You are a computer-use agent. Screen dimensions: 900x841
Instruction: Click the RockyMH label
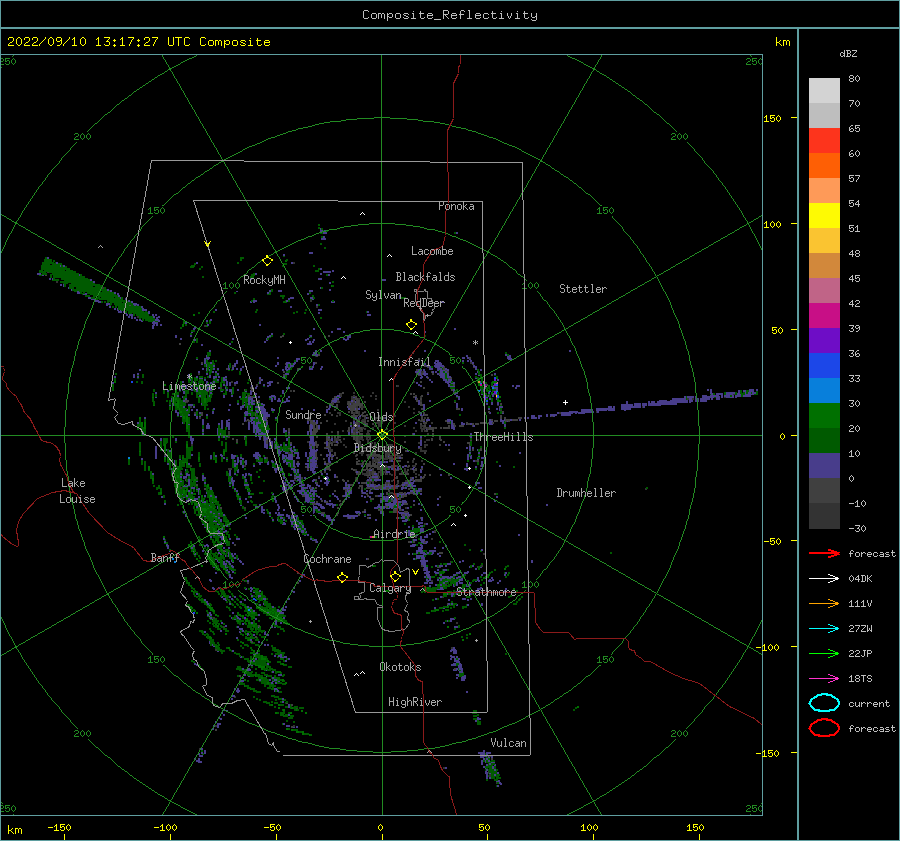(x=264, y=280)
